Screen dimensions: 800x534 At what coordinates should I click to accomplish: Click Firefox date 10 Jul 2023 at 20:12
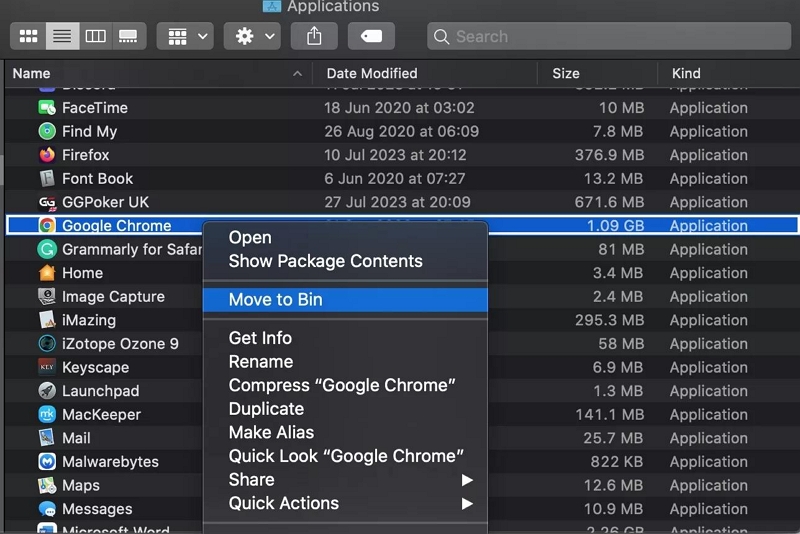(x=395, y=155)
